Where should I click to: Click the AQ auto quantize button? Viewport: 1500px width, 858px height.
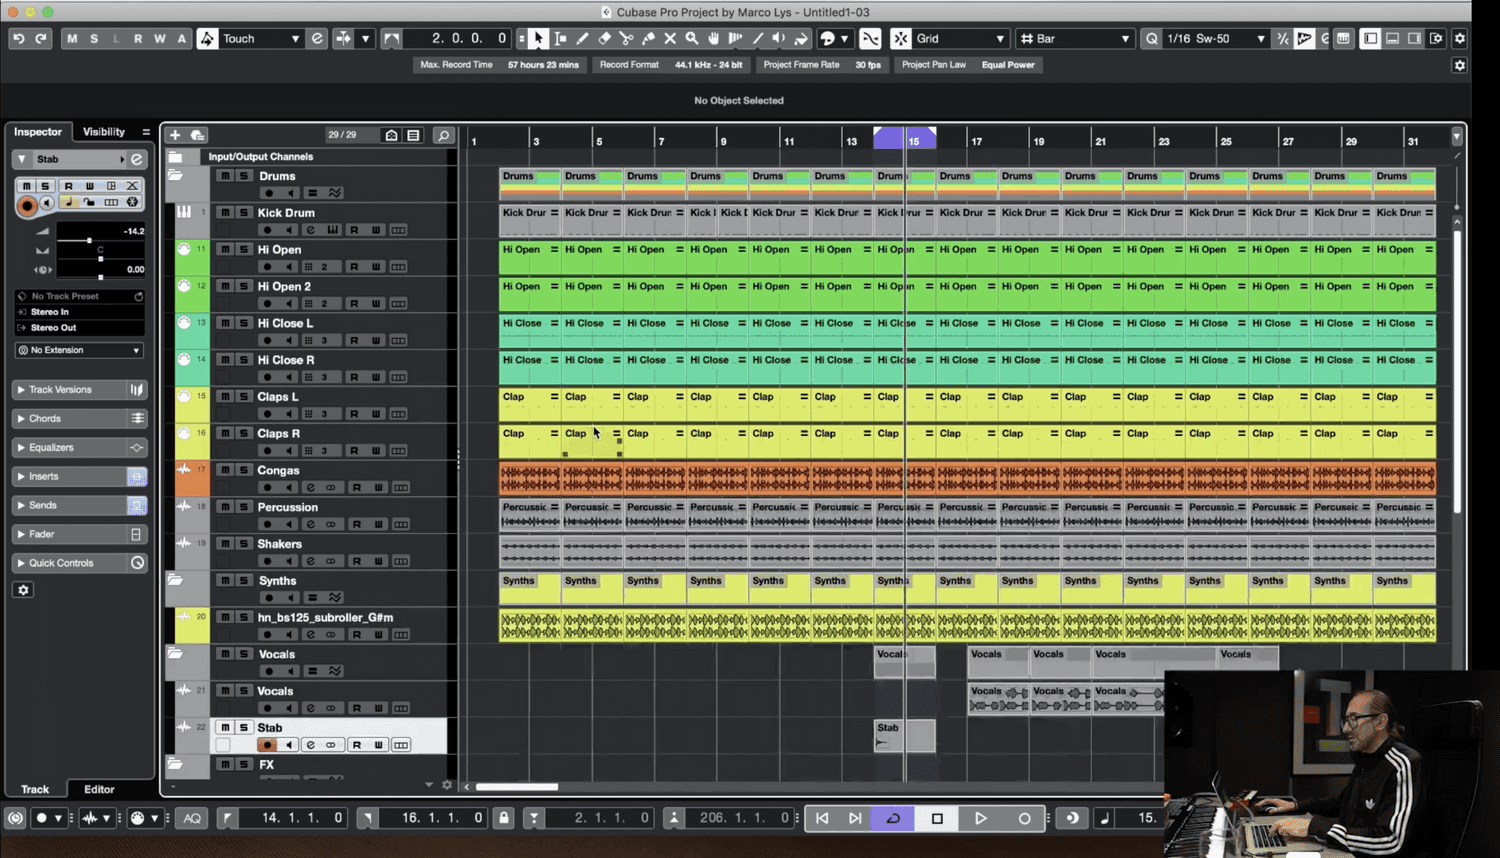pyautogui.click(x=192, y=818)
